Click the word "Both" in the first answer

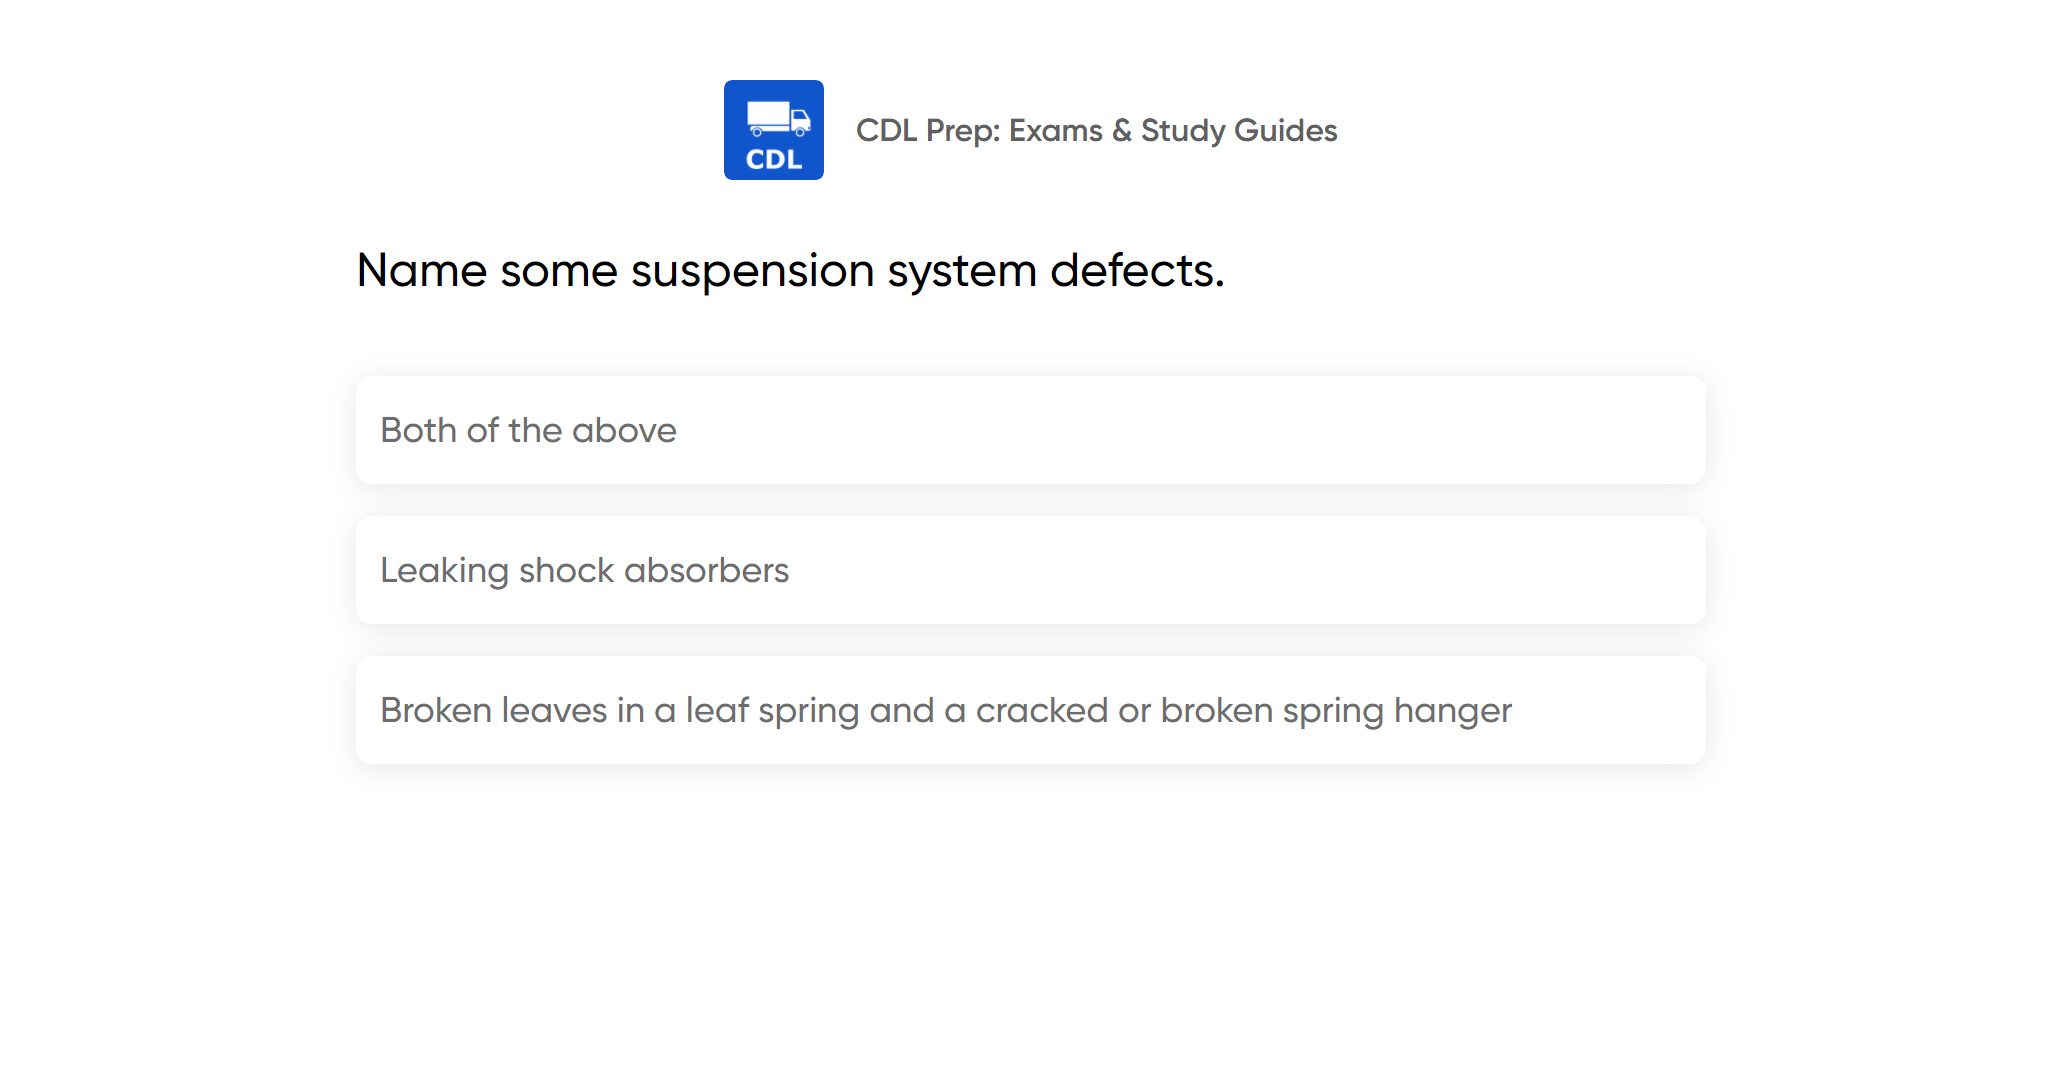coord(418,430)
